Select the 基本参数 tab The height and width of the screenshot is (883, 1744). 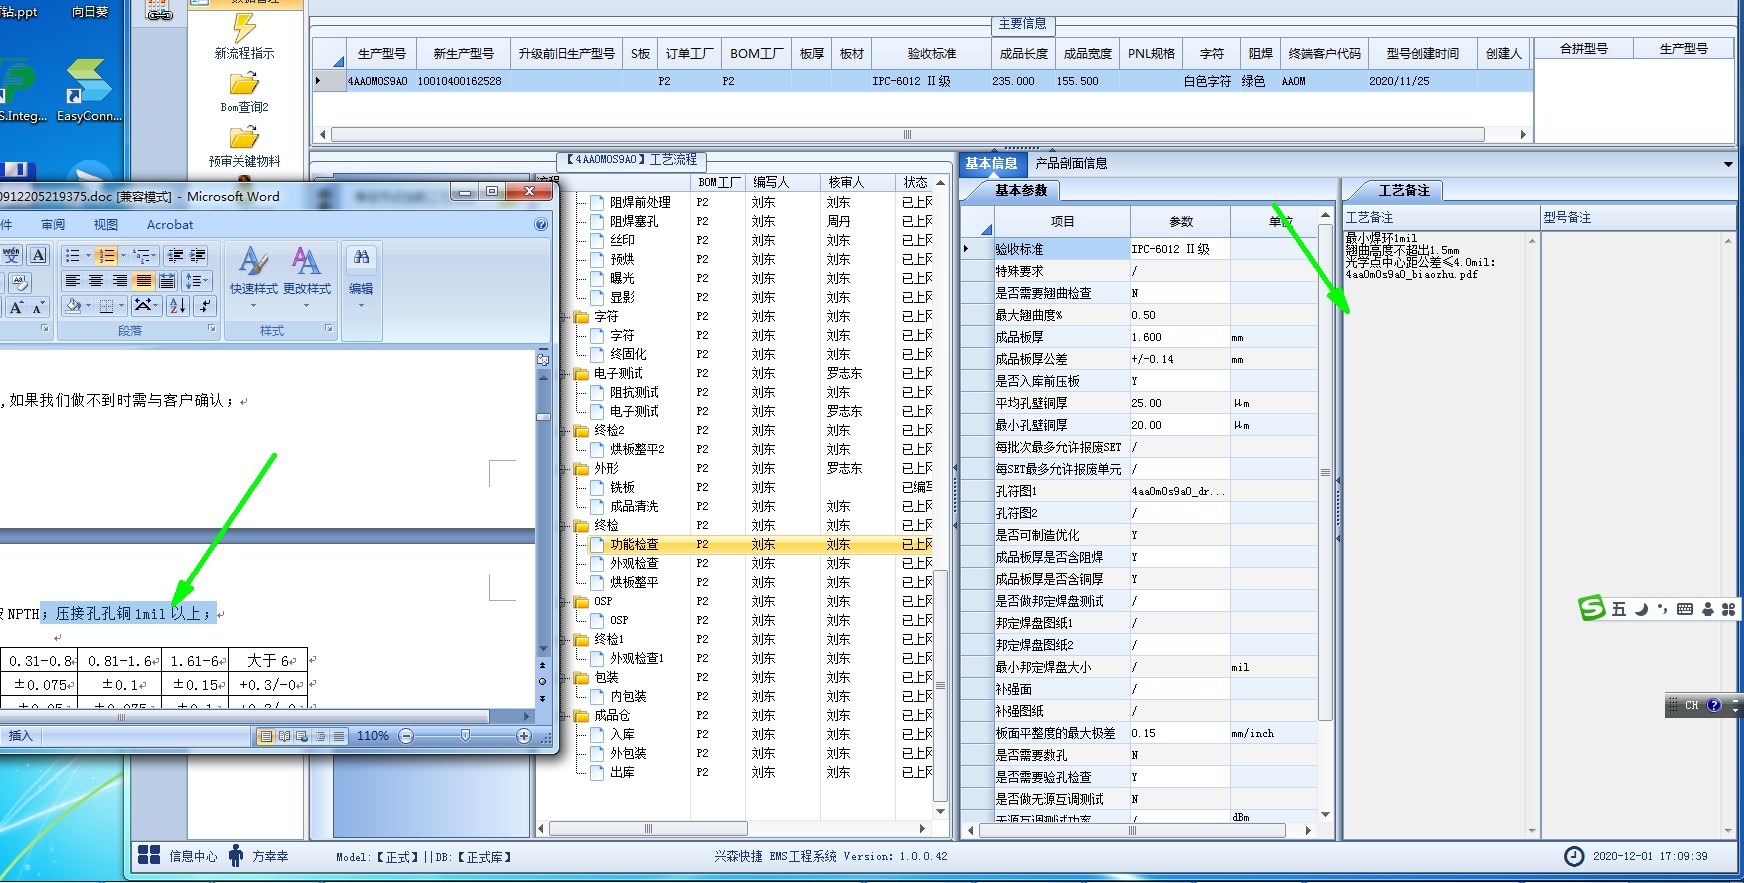click(1021, 190)
